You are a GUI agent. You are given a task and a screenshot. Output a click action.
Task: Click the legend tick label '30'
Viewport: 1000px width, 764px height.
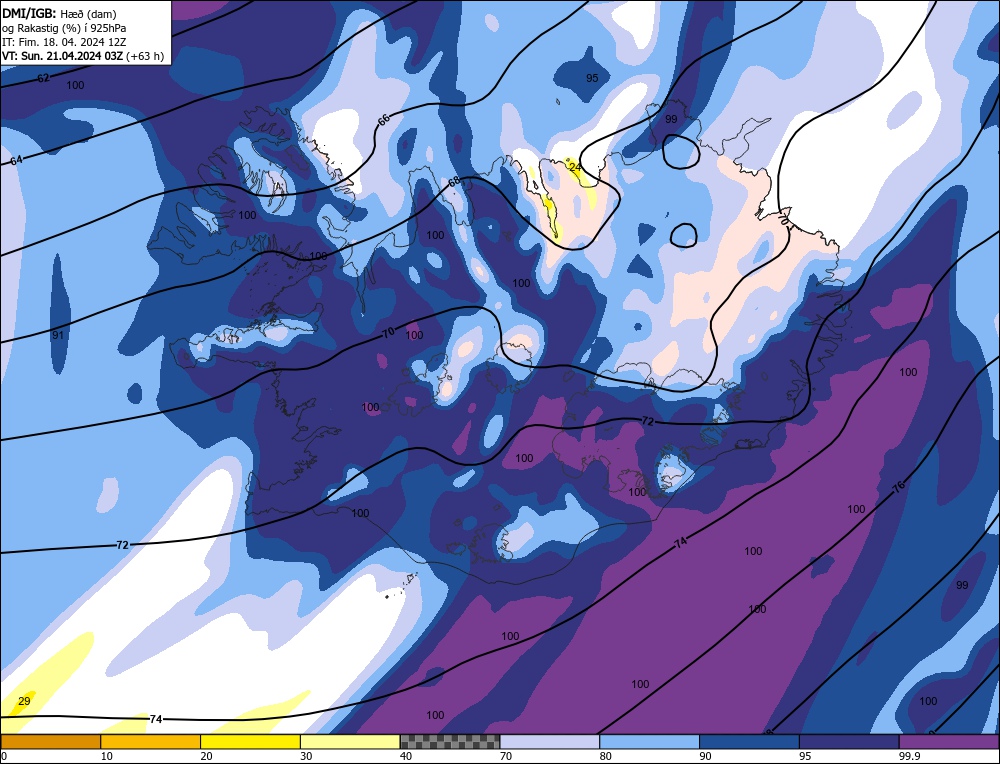tap(306, 756)
